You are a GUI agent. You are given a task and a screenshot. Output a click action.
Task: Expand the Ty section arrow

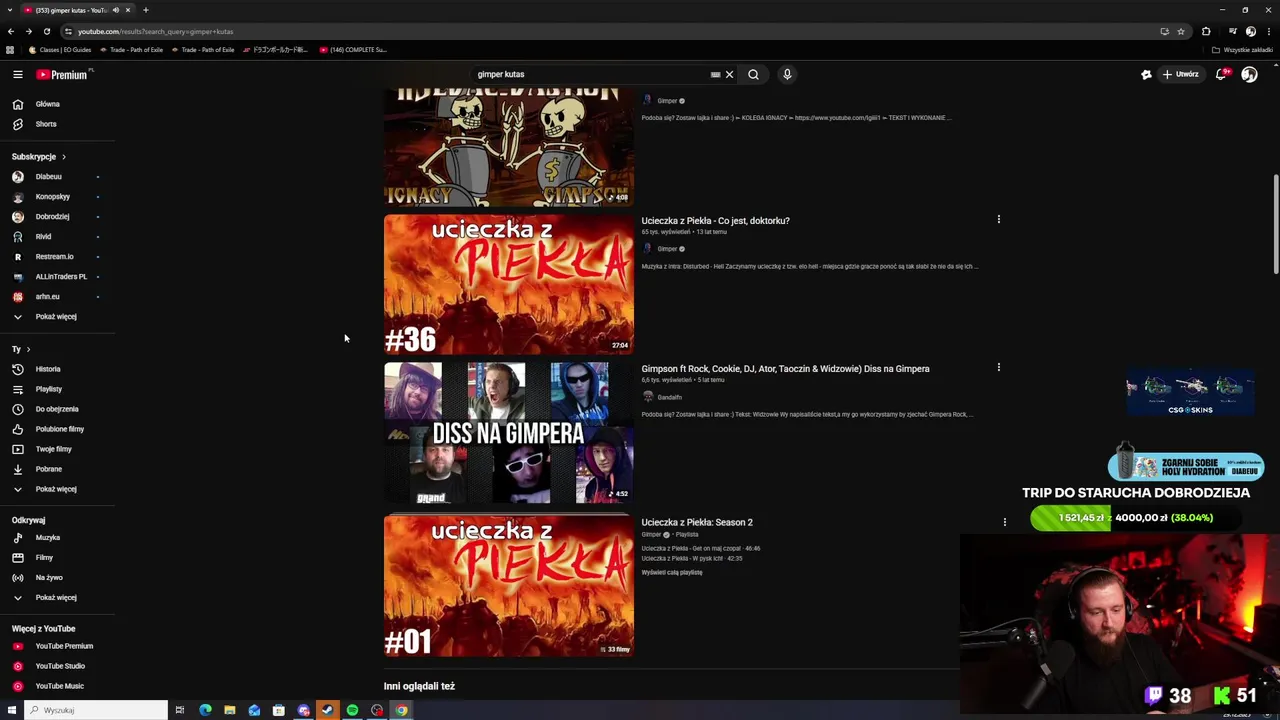(x=28, y=349)
